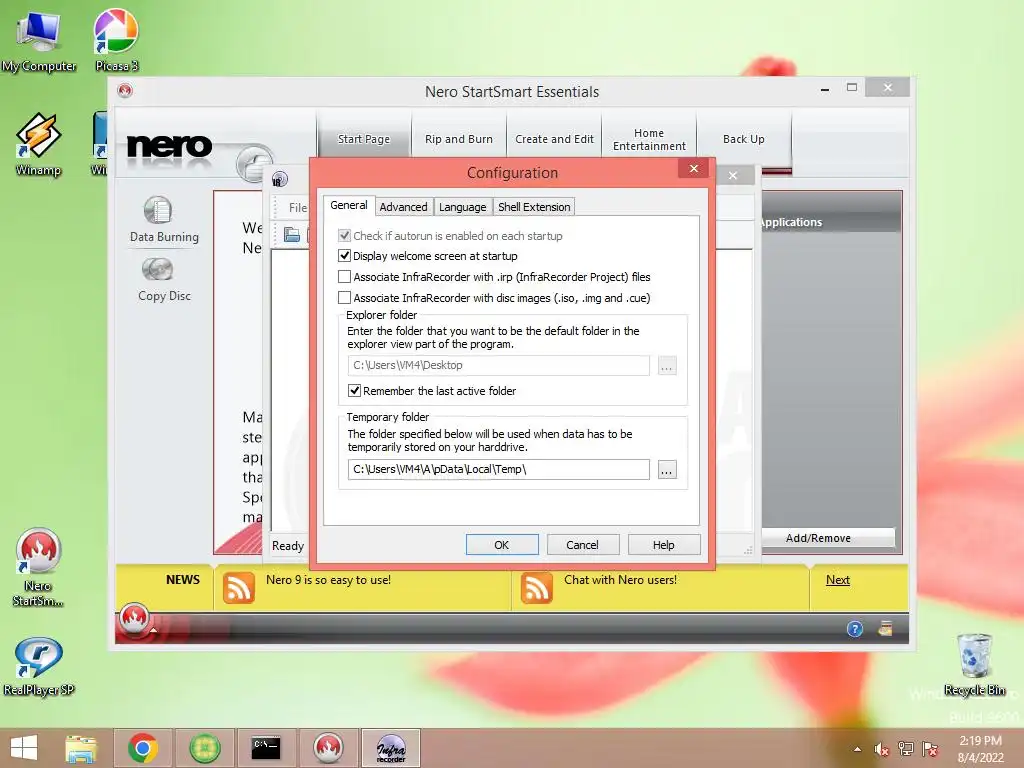This screenshot has width=1024, height=768.
Task: Switch to InfraRecorder taskbar icon
Action: coord(391,748)
